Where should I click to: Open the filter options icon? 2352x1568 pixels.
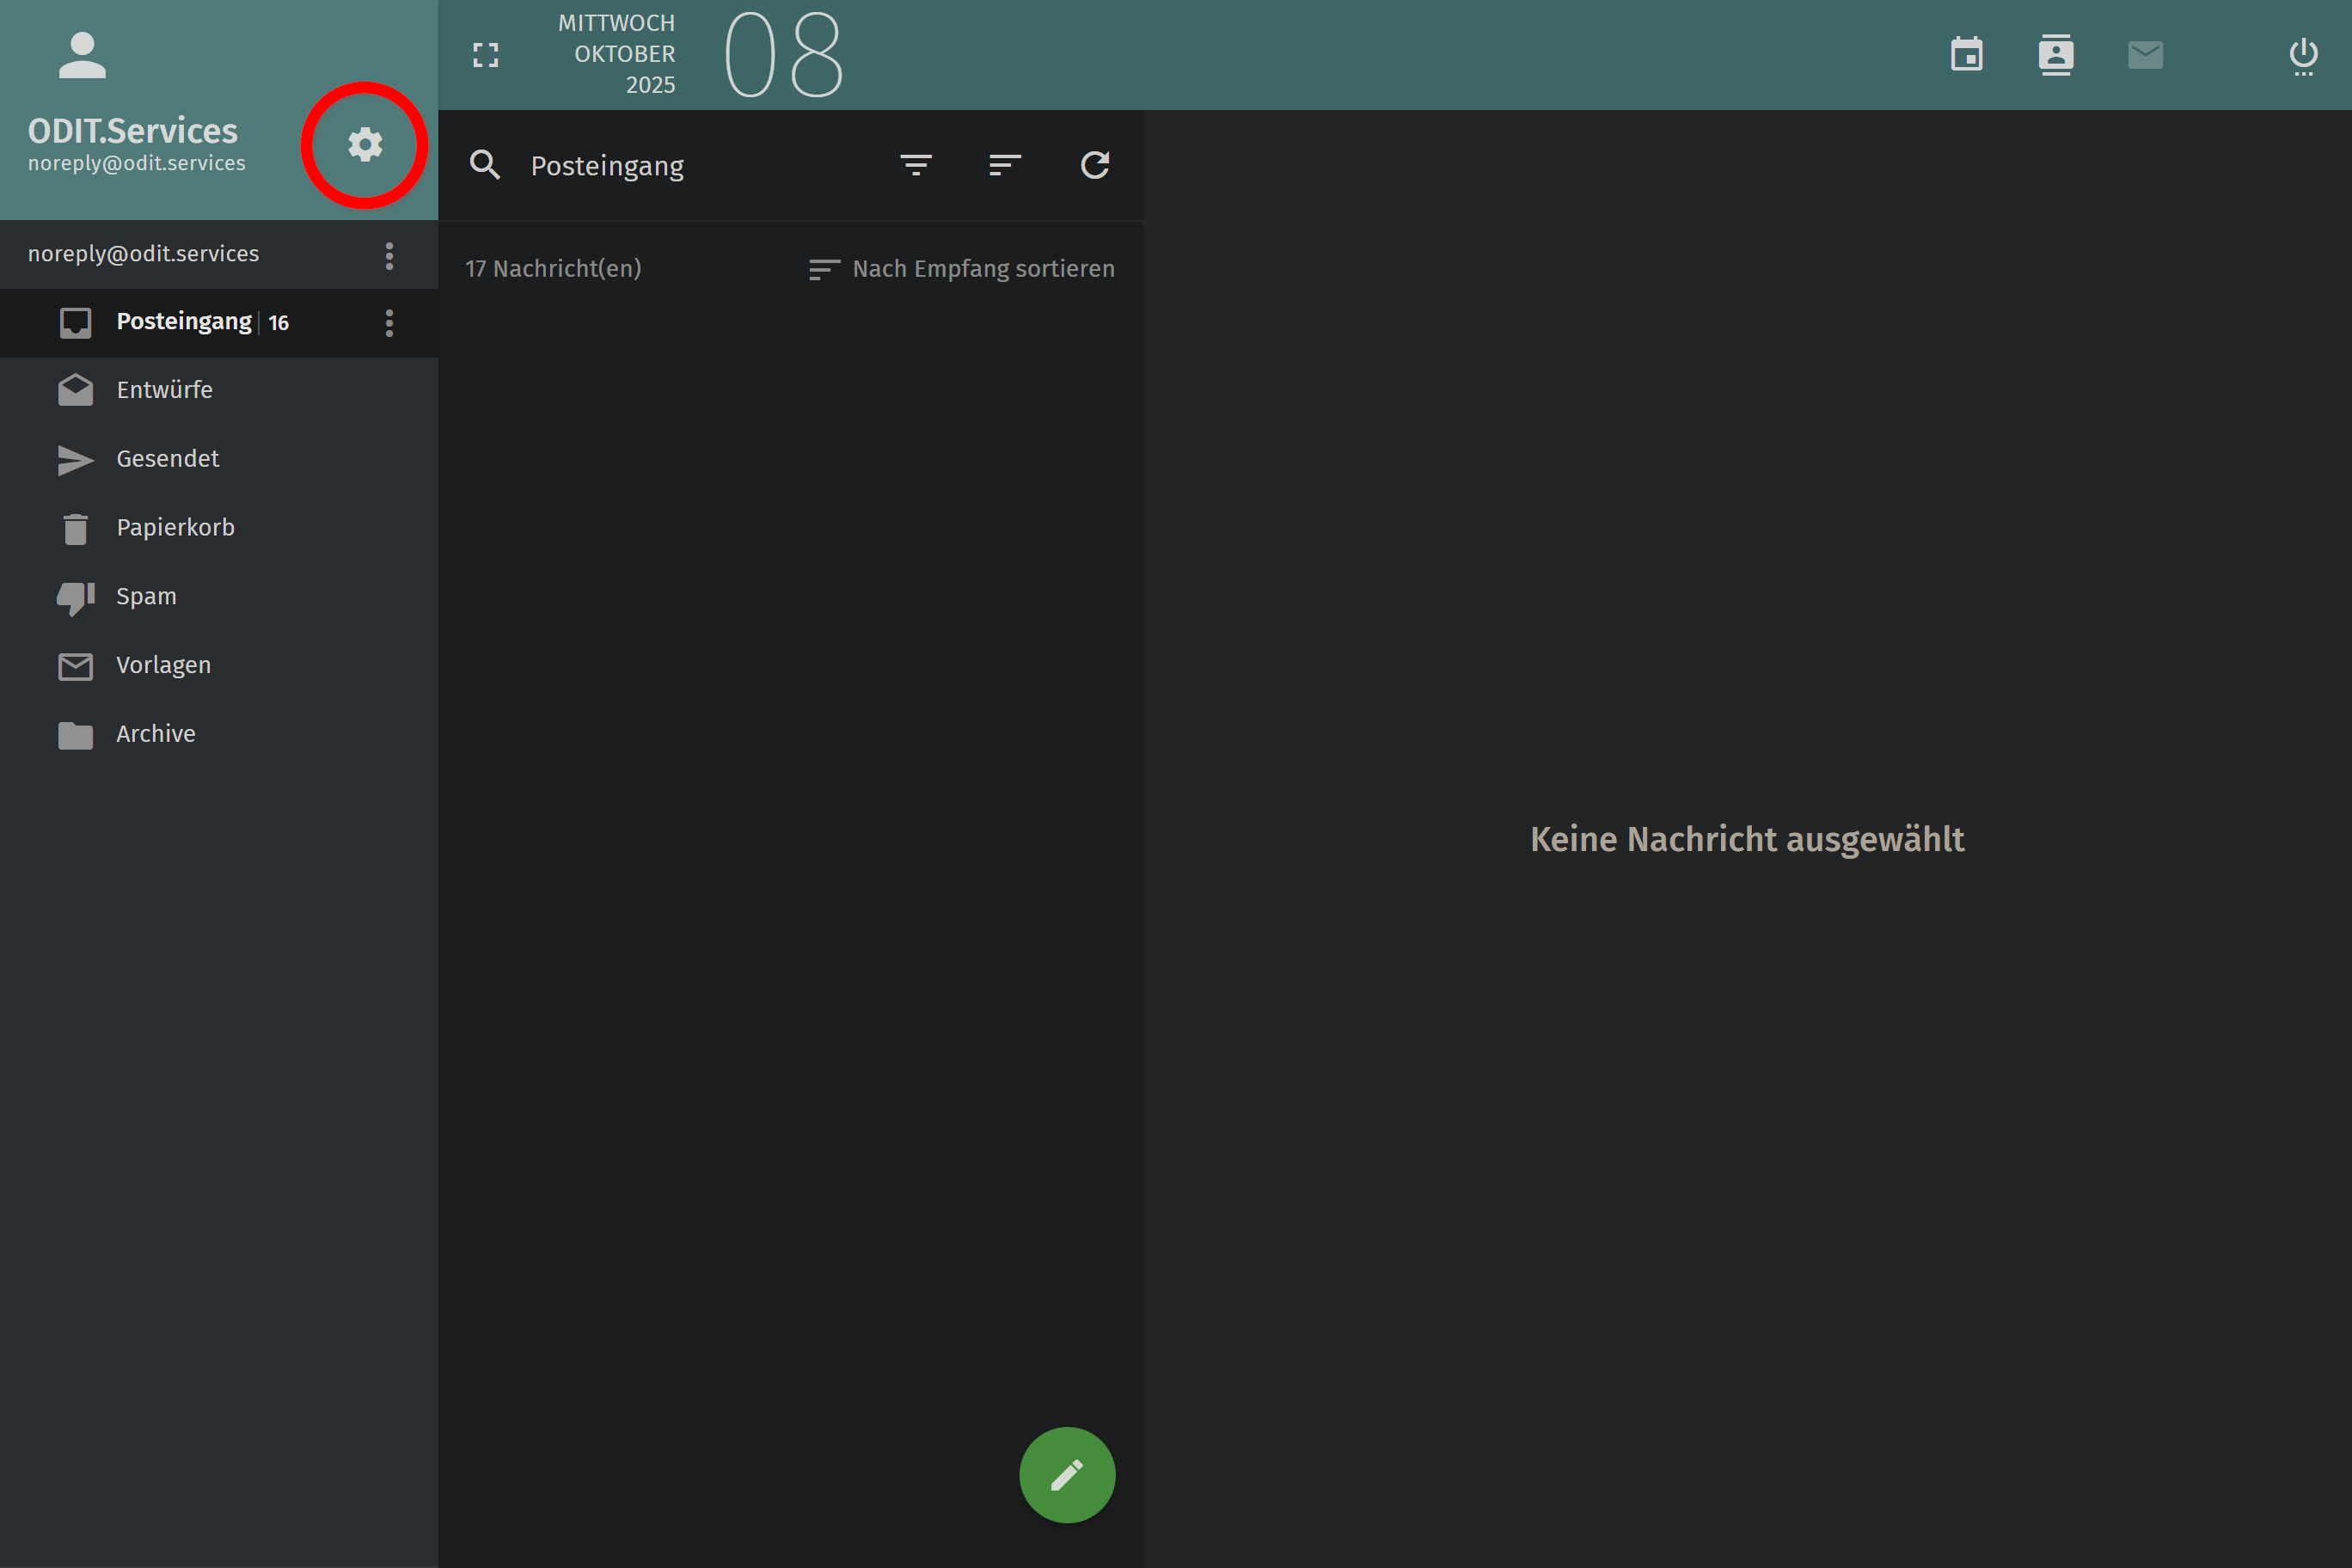(x=916, y=165)
